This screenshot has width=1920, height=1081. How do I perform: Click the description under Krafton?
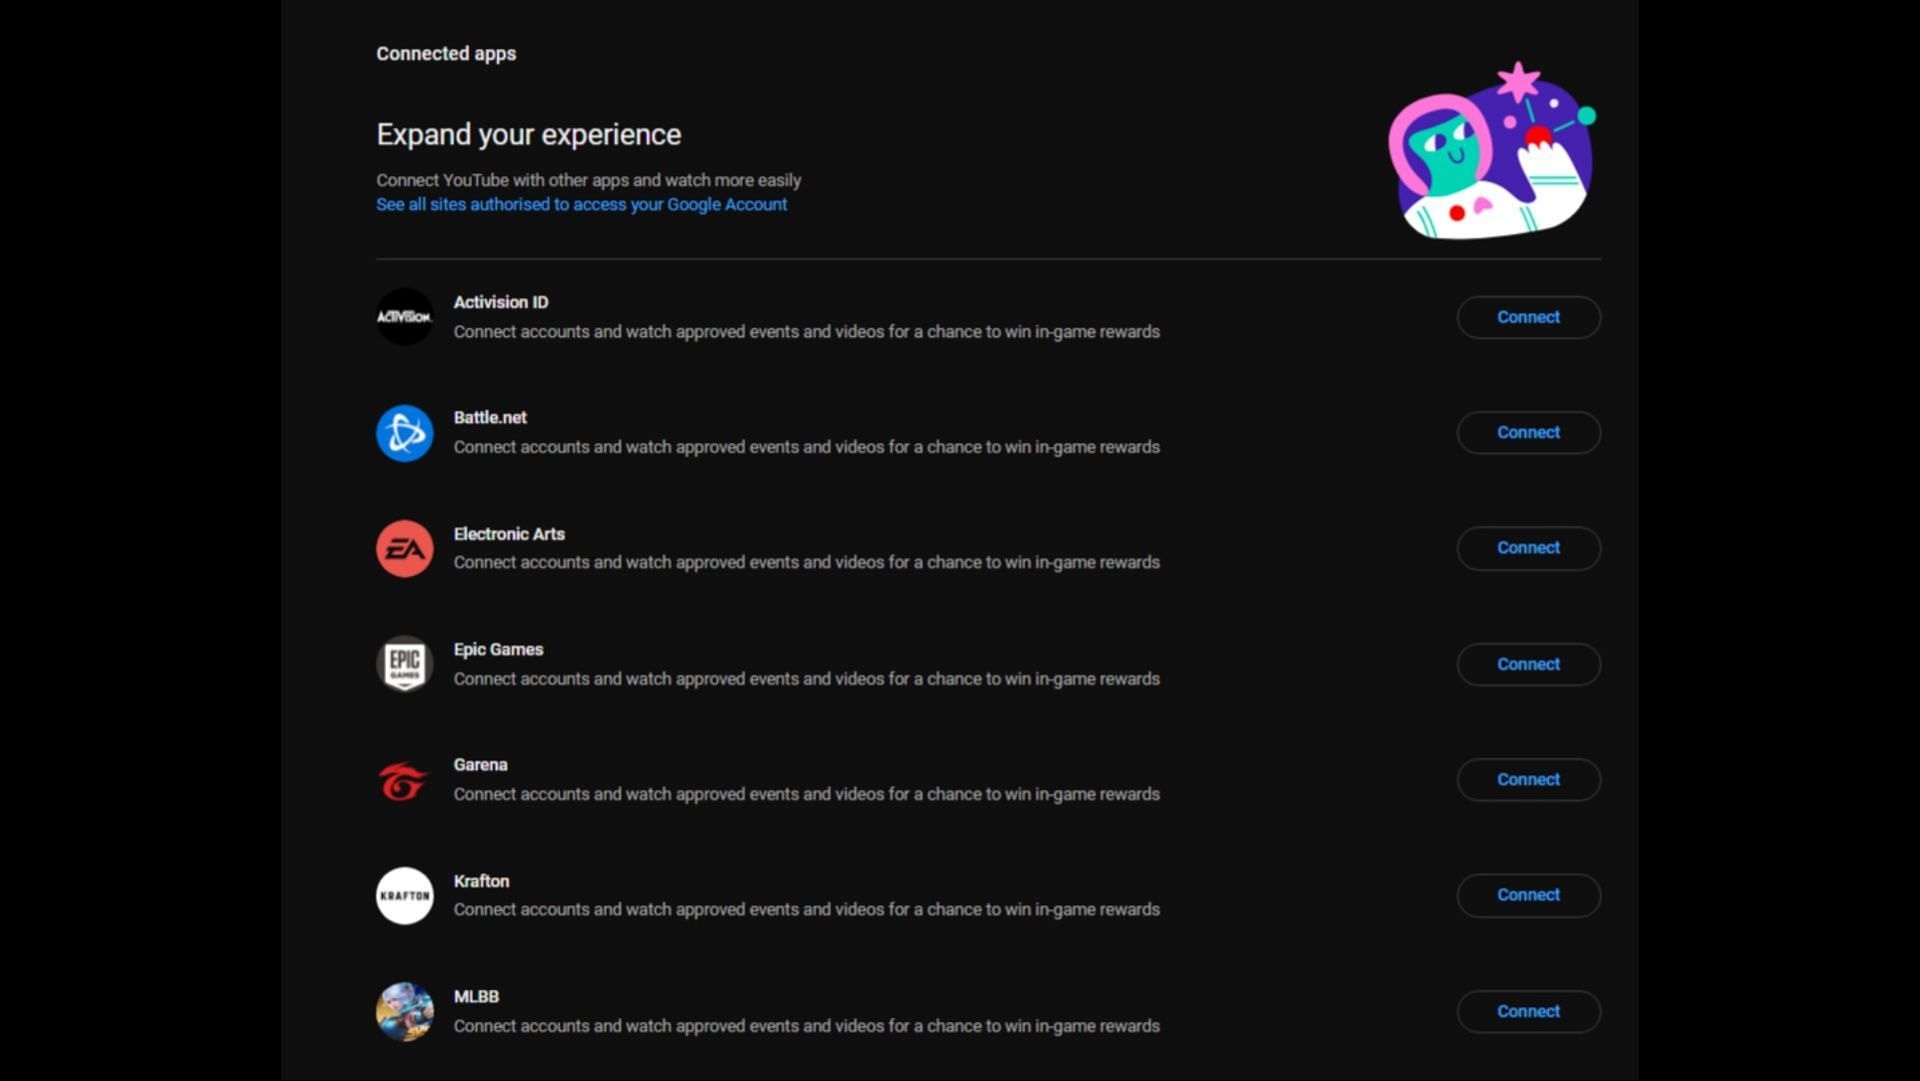[806, 910]
